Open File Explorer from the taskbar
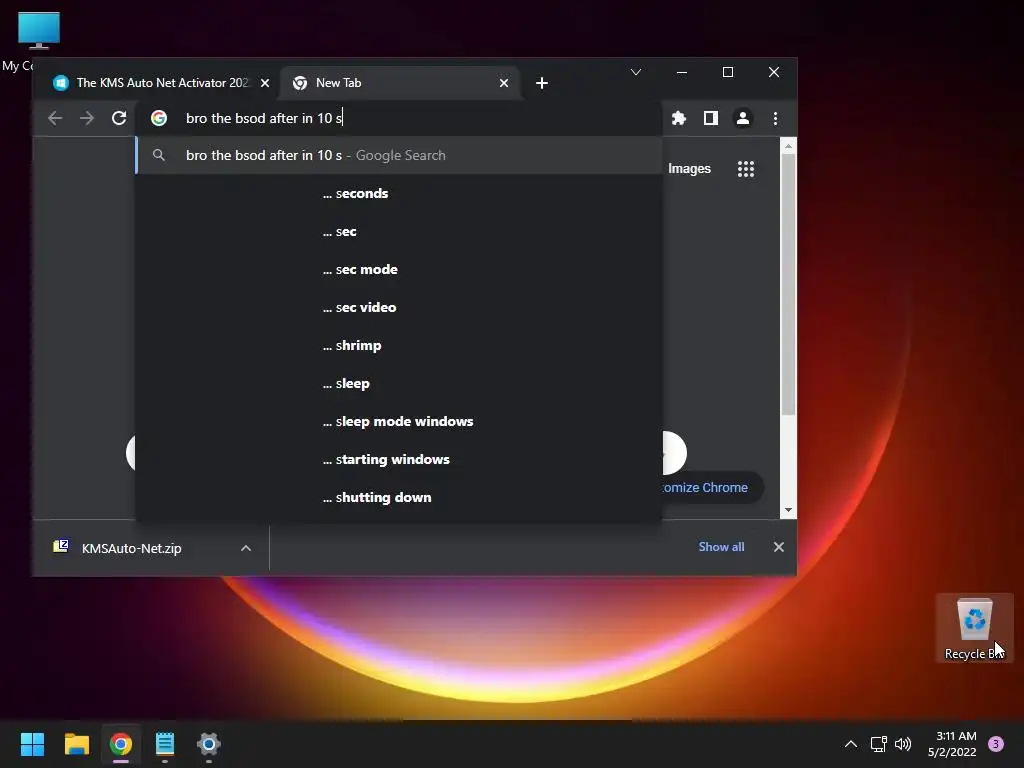This screenshot has height=768, width=1024. point(76,744)
